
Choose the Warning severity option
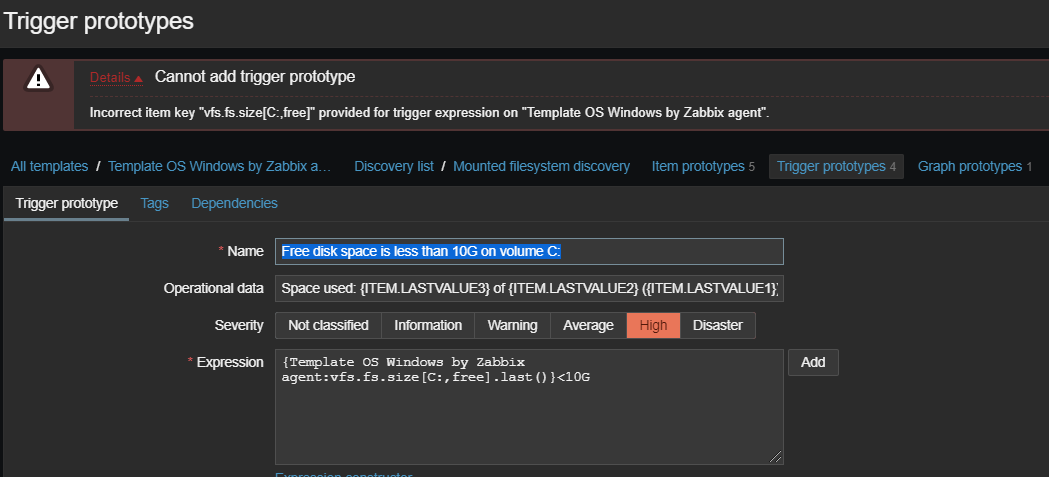512,325
